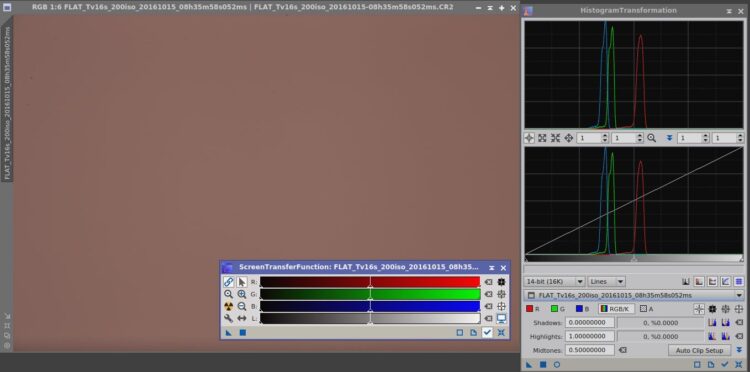Expand the FLAT_Tv16s view selector dropdown
This screenshot has width=750, height=372.
point(634,295)
